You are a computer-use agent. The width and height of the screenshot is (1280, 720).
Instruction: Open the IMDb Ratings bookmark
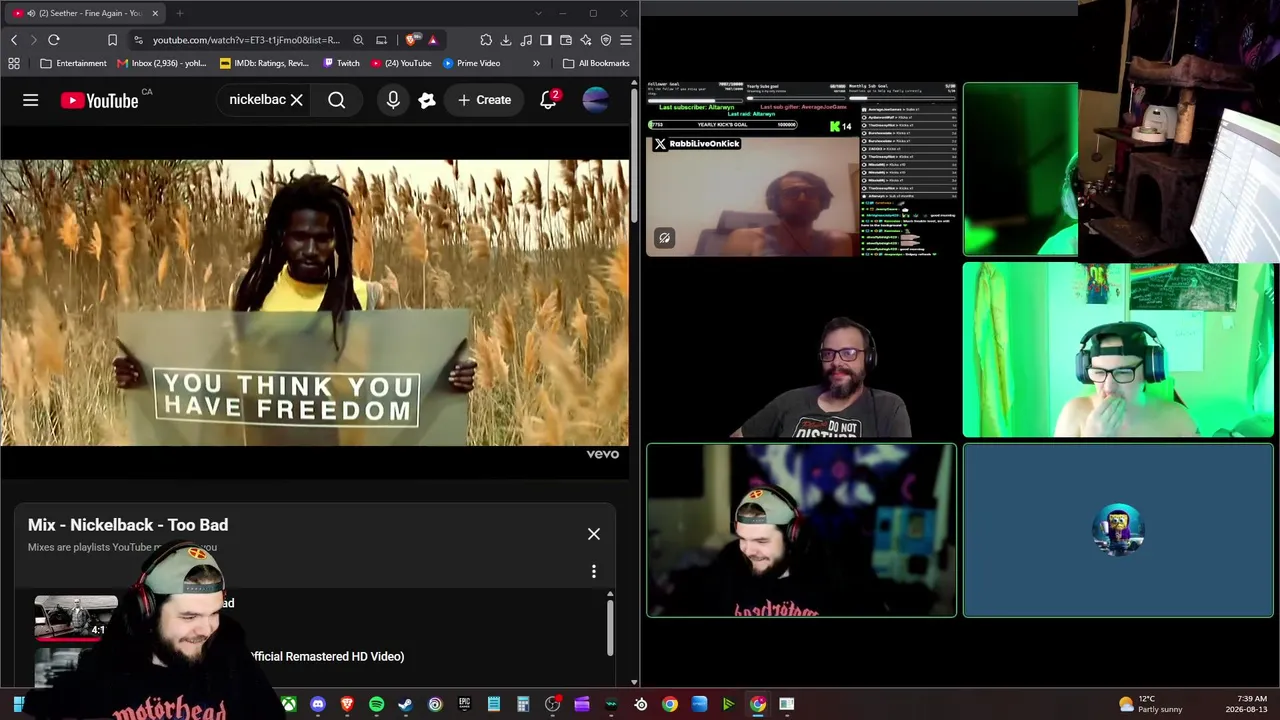(x=264, y=63)
